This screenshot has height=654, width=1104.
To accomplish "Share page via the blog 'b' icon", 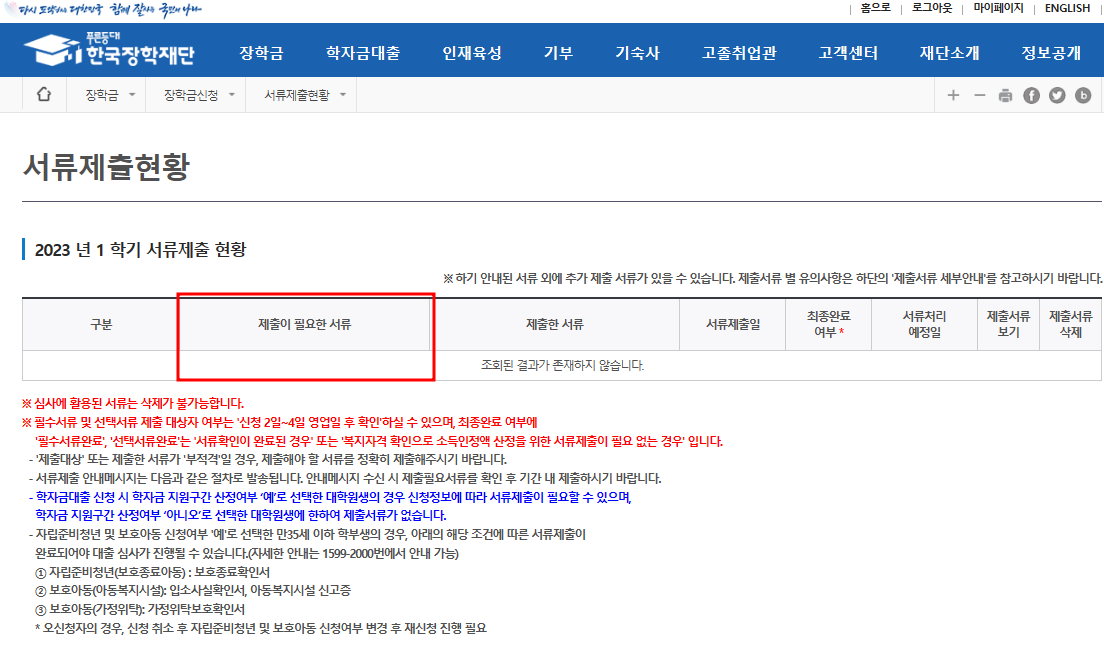I will tap(1082, 93).
